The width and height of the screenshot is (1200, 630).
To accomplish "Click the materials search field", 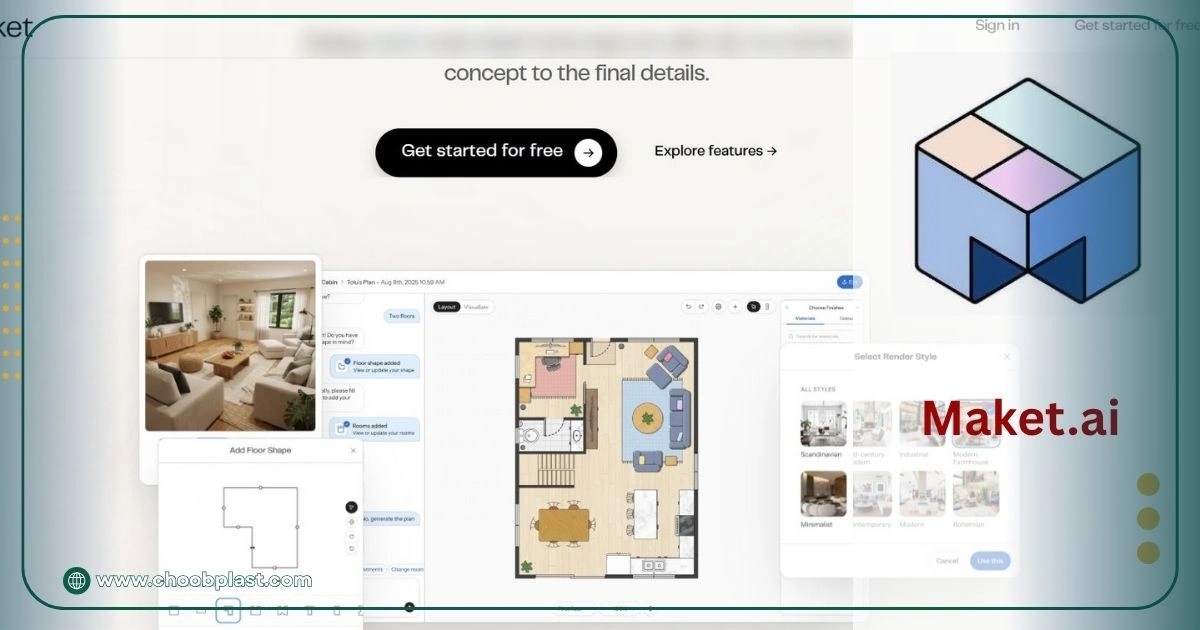I will click(x=820, y=337).
